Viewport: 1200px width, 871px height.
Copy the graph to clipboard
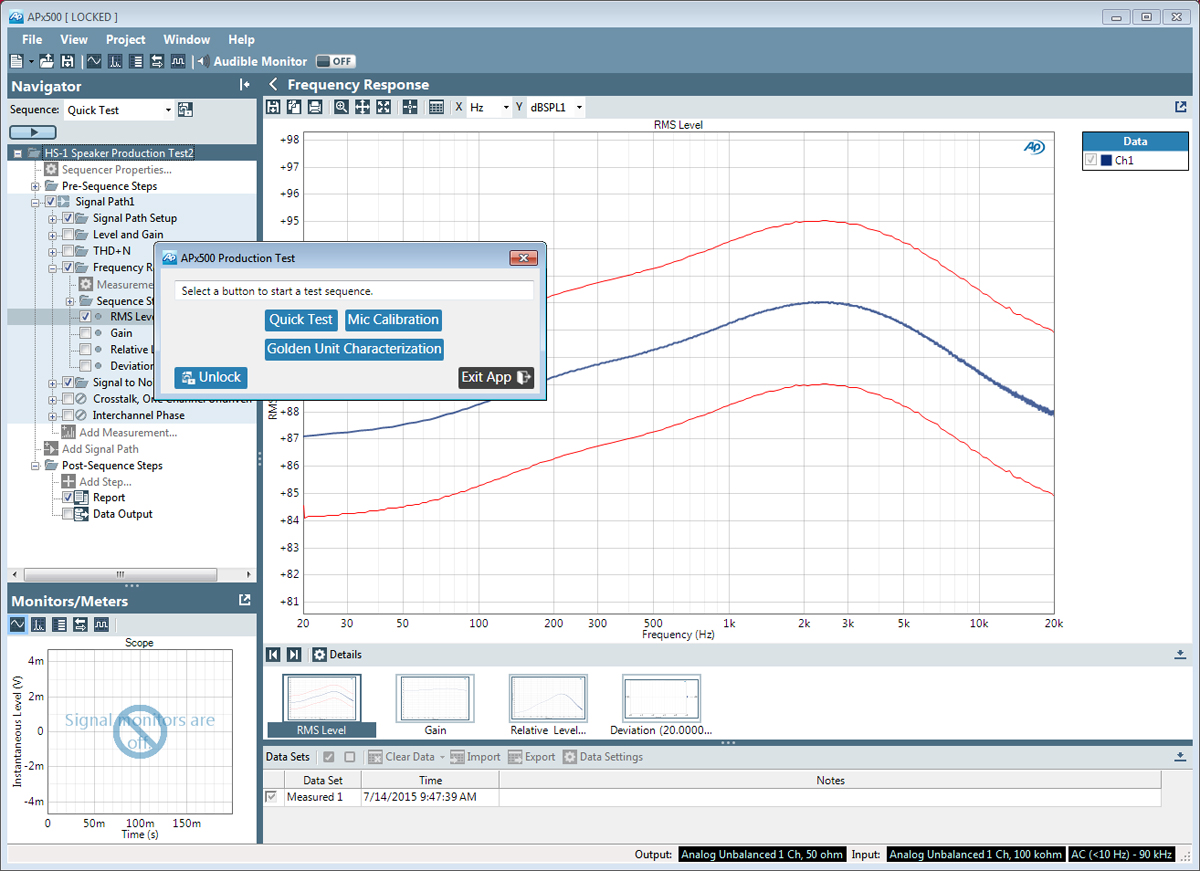[293, 106]
